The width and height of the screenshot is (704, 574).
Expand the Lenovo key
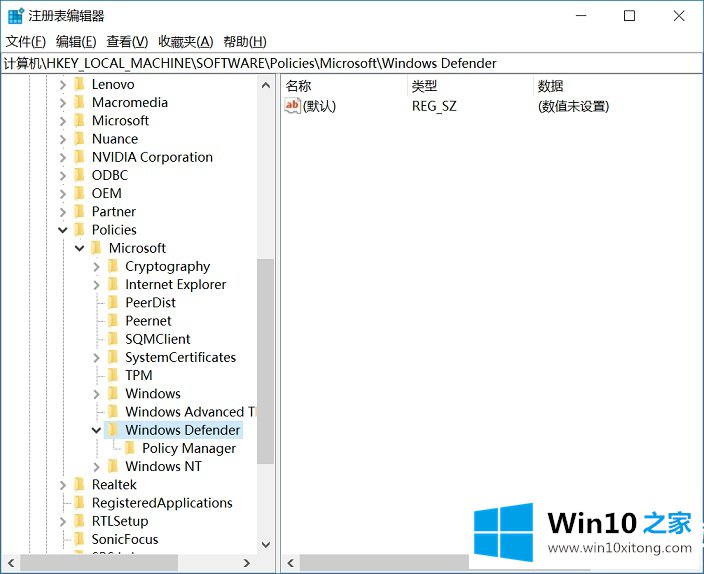click(63, 84)
